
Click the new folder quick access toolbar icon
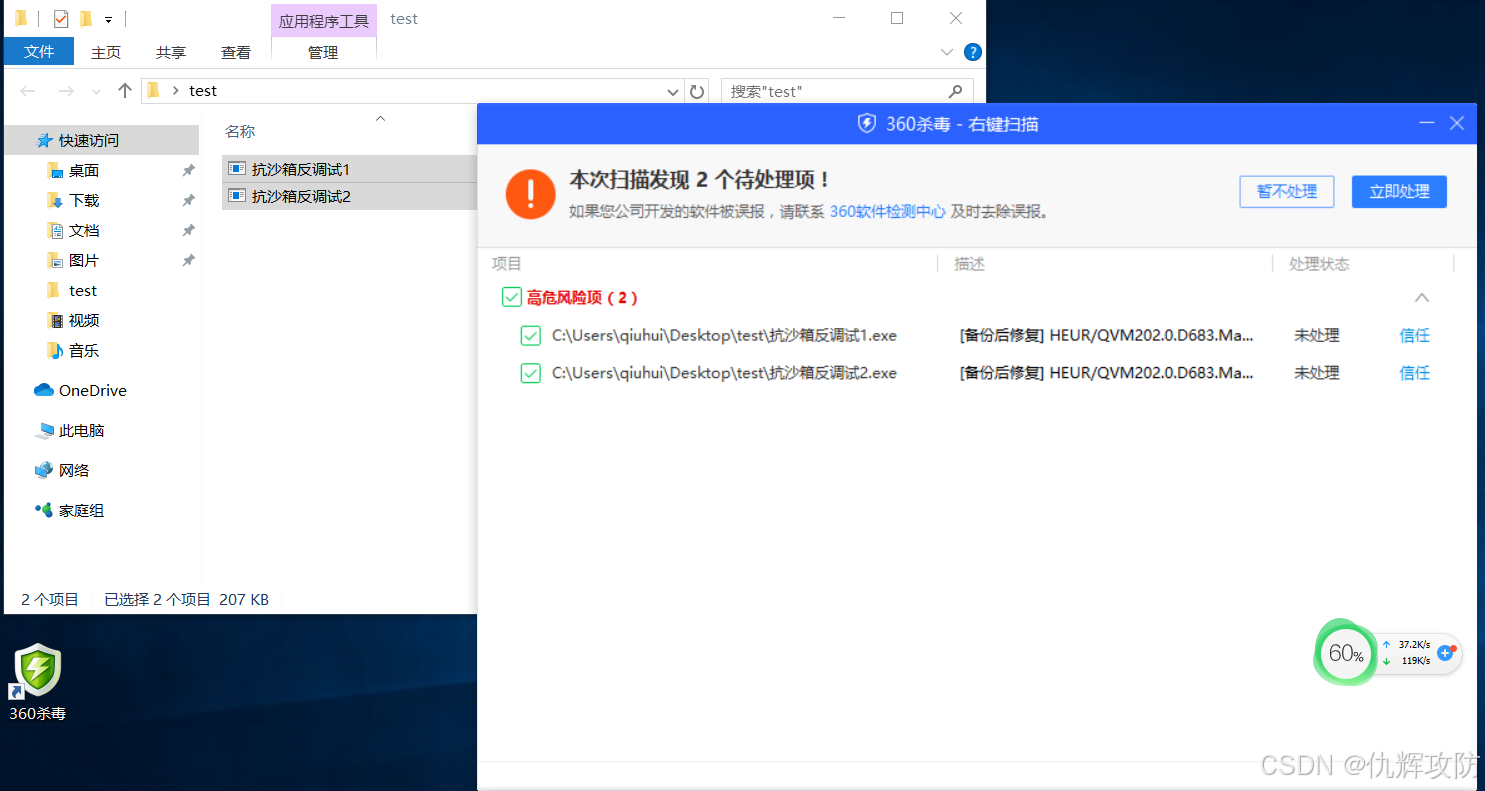85,19
